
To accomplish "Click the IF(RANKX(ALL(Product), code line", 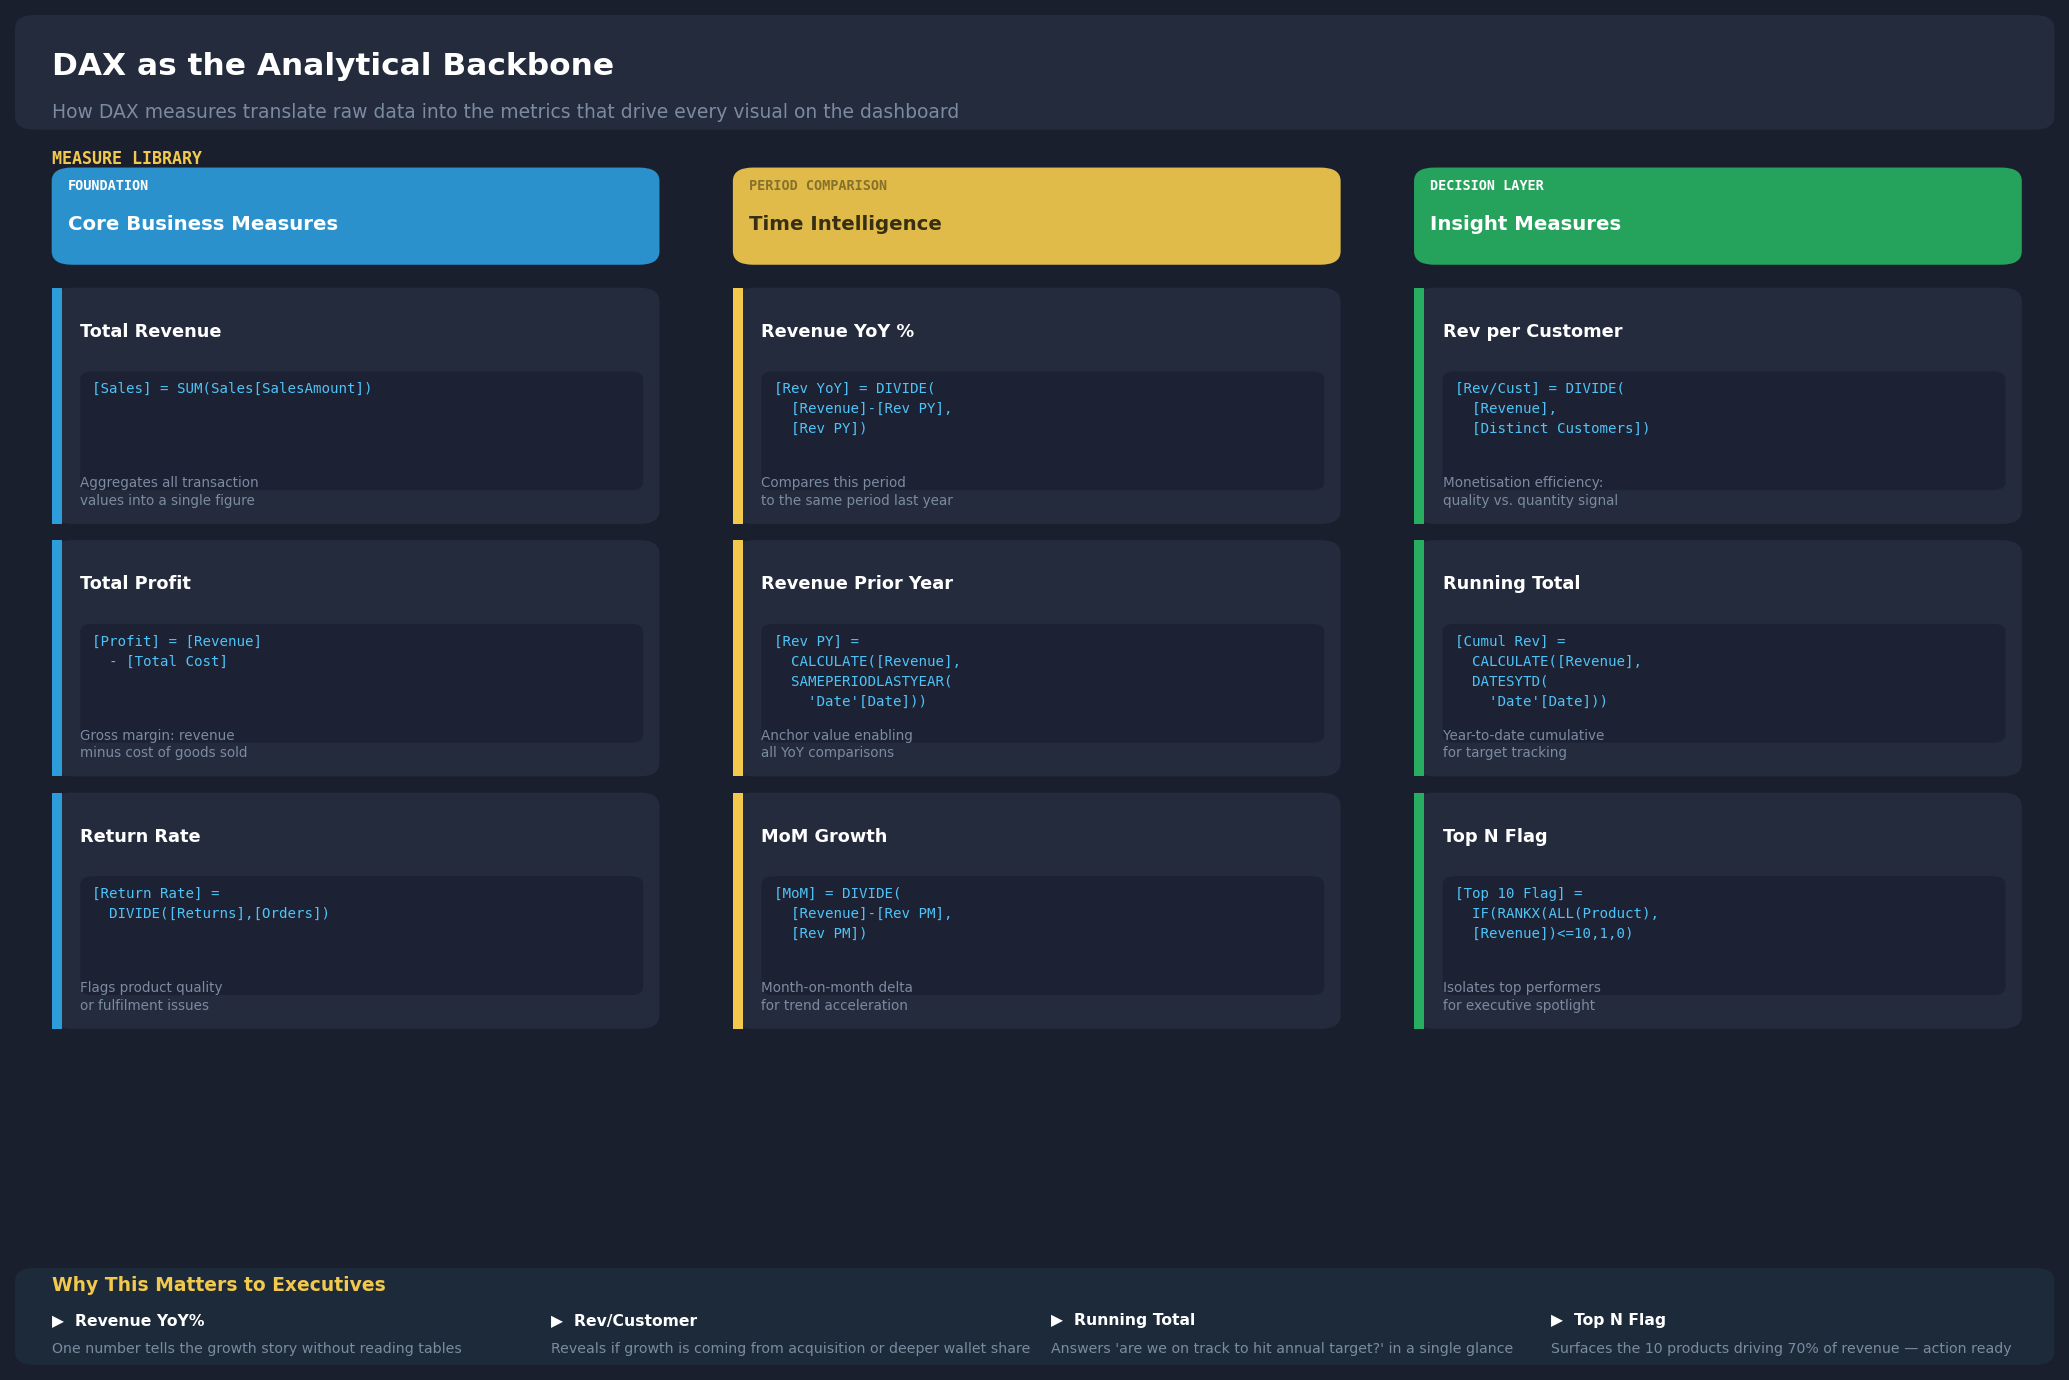I will coord(1565,913).
